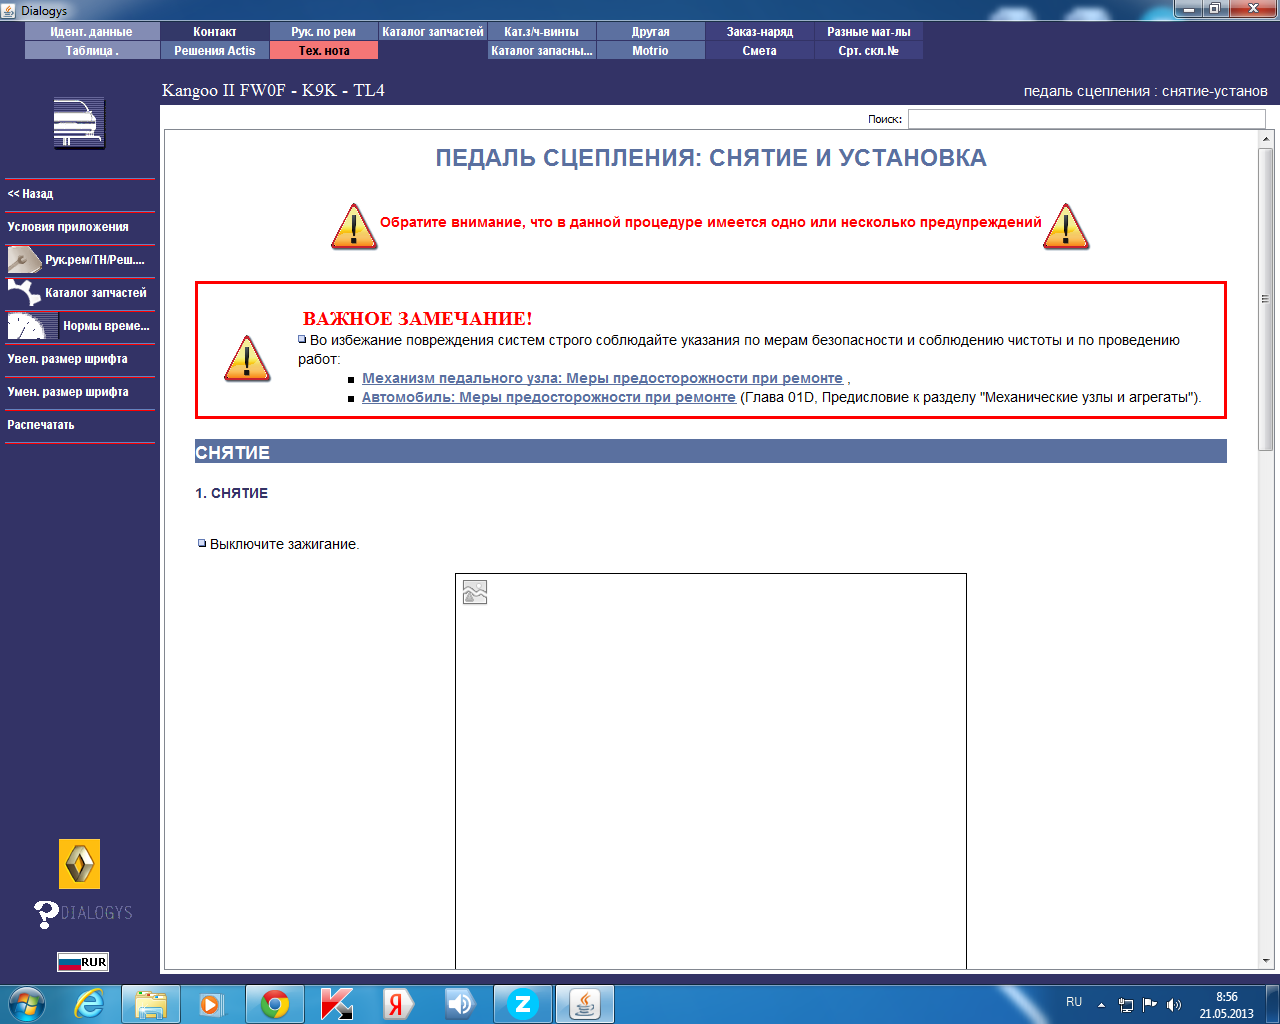Click the vehicle identification car icon
Viewport: 1280px width, 1024px height.
79,123
